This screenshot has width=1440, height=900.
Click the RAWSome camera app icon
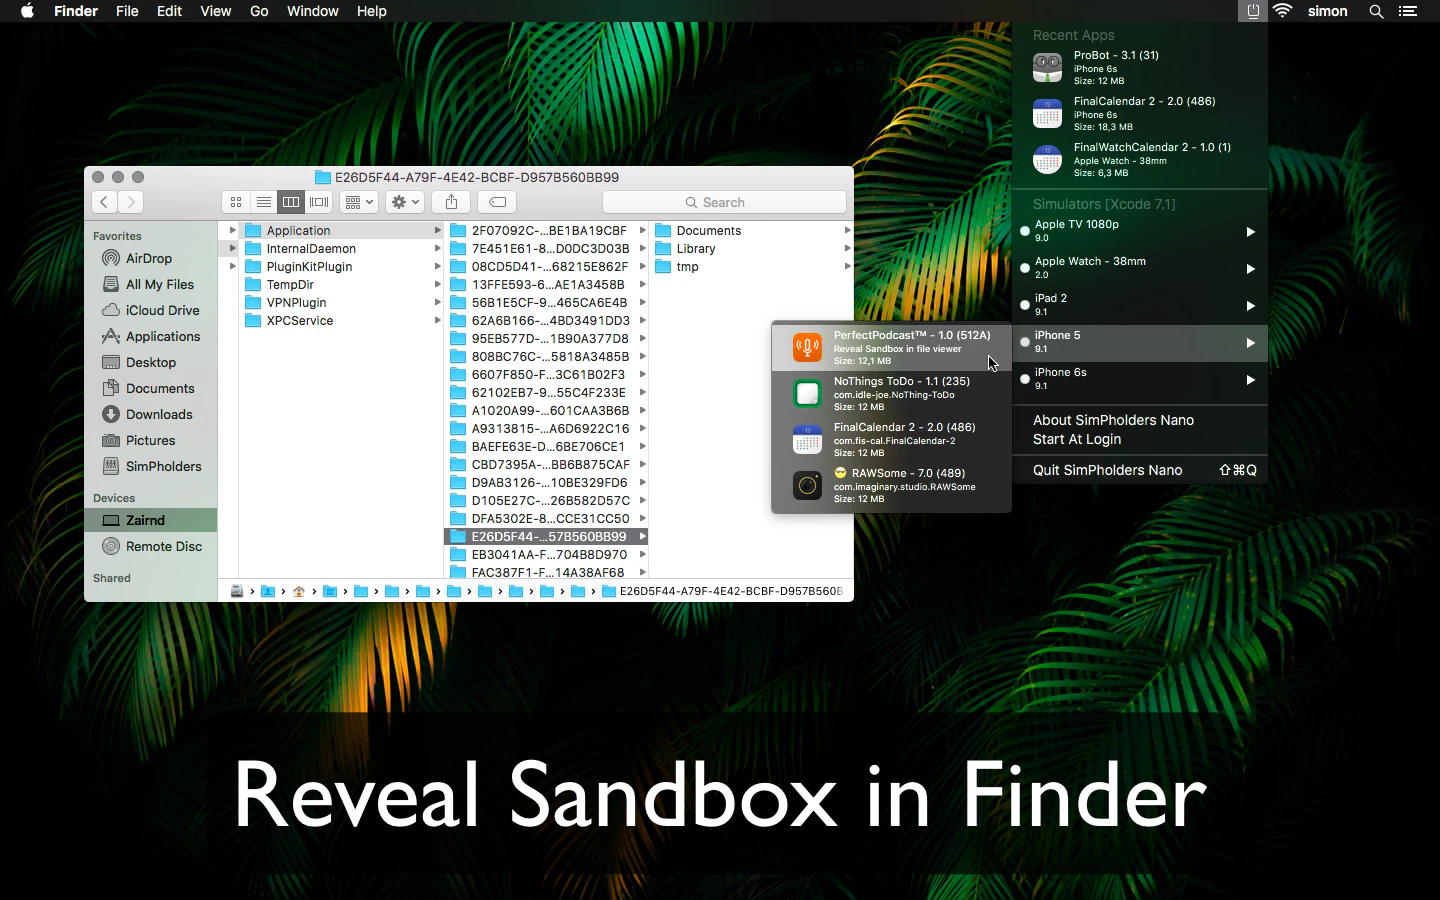click(807, 486)
